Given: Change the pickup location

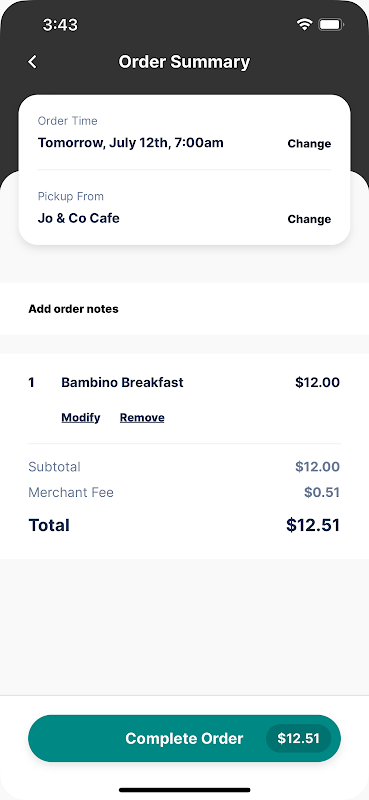Looking at the screenshot, I should pyautogui.click(x=309, y=219).
